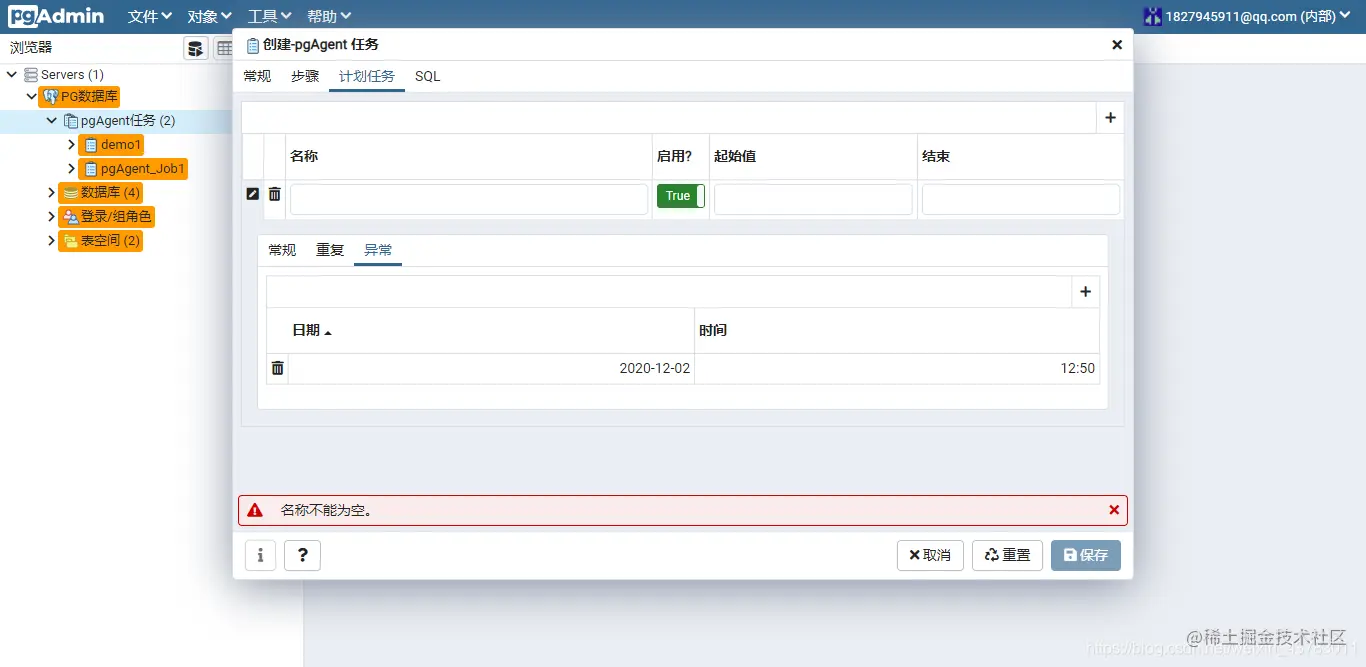Switch to the SQL tab

click(427, 76)
